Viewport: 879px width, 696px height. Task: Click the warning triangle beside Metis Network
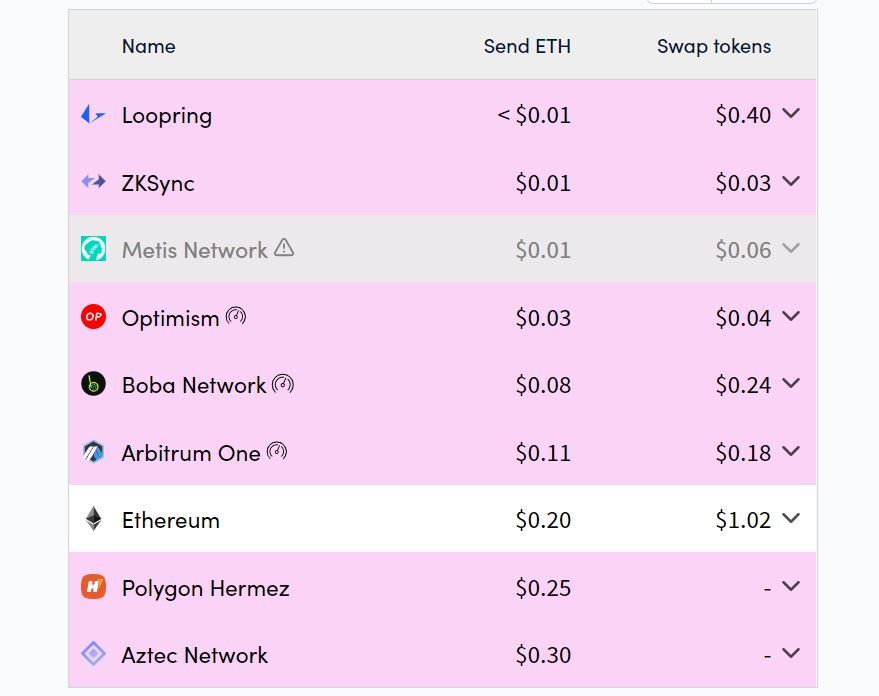tap(284, 247)
